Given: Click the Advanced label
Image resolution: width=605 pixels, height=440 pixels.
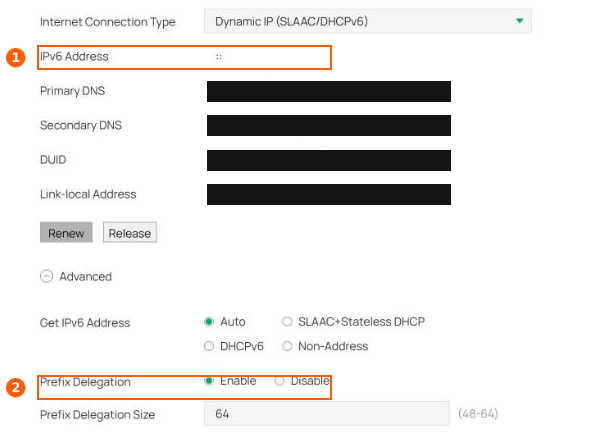Looking at the screenshot, I should point(86,276).
